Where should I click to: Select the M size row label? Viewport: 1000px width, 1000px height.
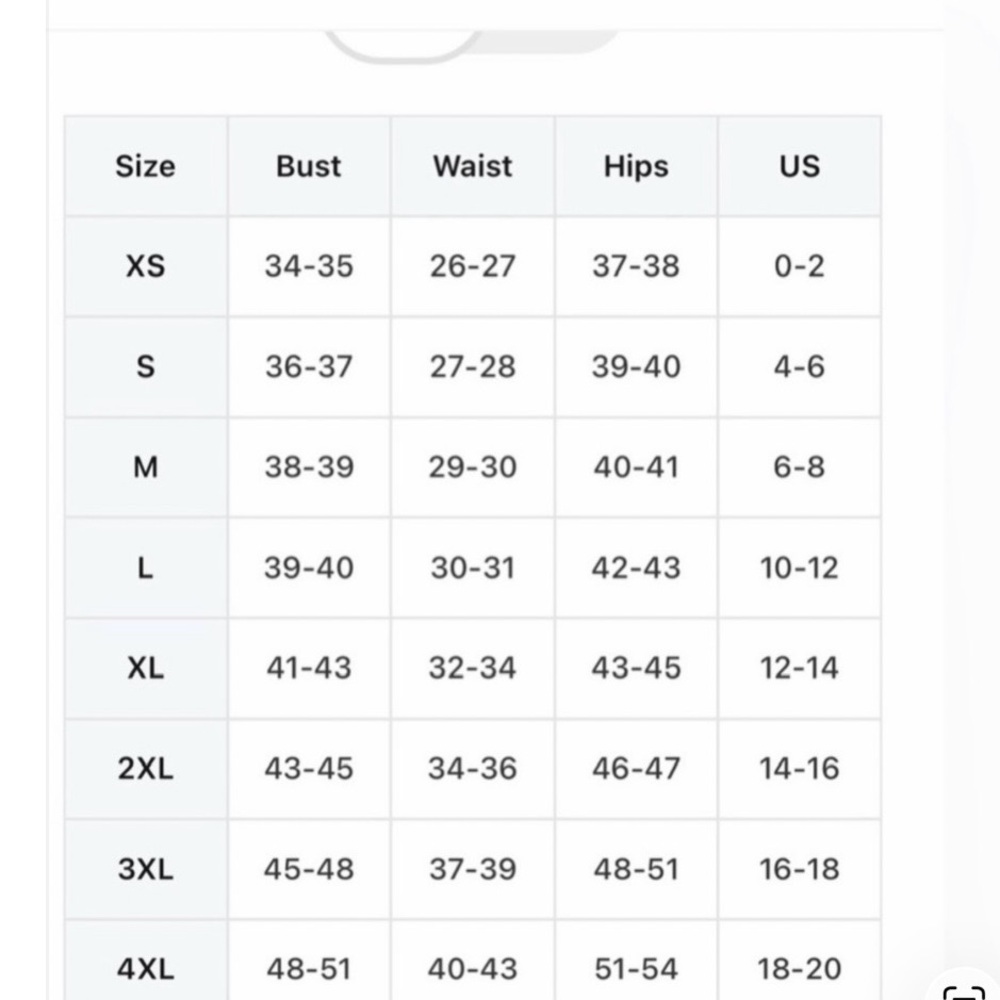[x=146, y=467]
